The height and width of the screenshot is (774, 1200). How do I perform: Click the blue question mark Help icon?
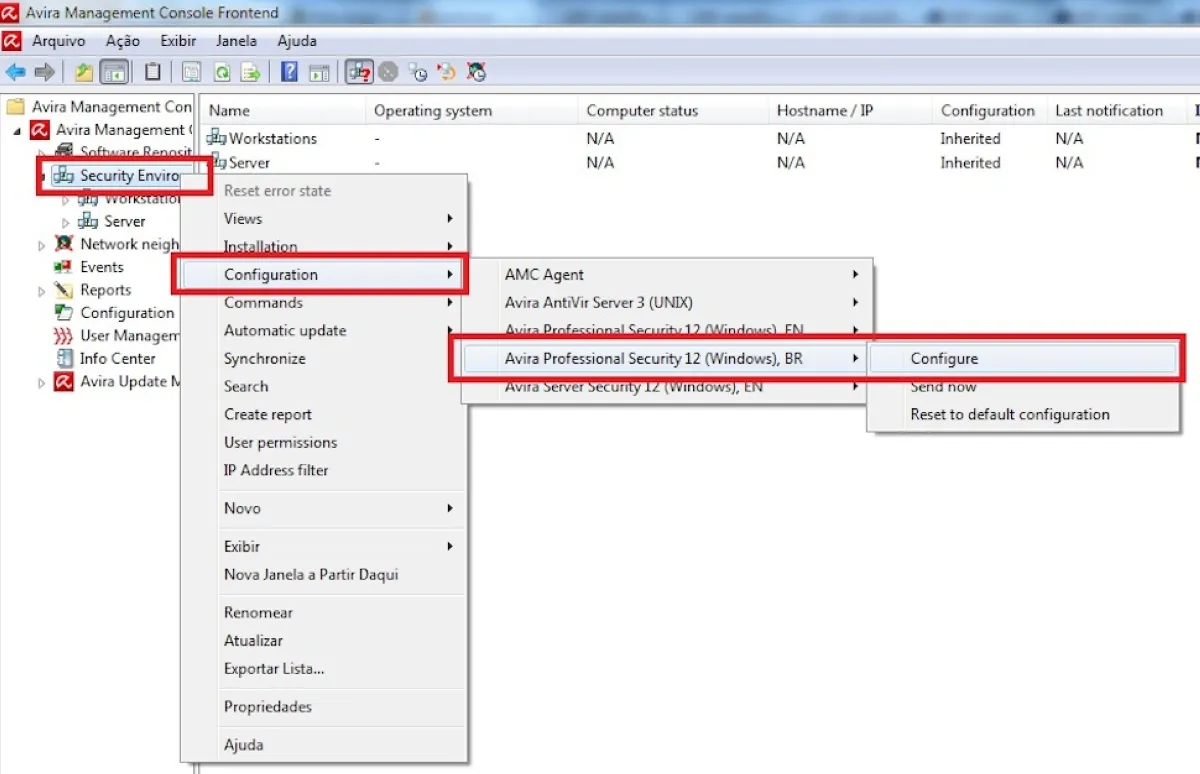point(289,72)
